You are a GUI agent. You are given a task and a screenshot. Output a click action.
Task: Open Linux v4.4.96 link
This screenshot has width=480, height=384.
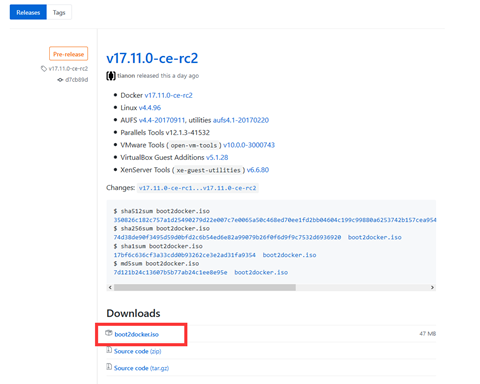coord(150,108)
